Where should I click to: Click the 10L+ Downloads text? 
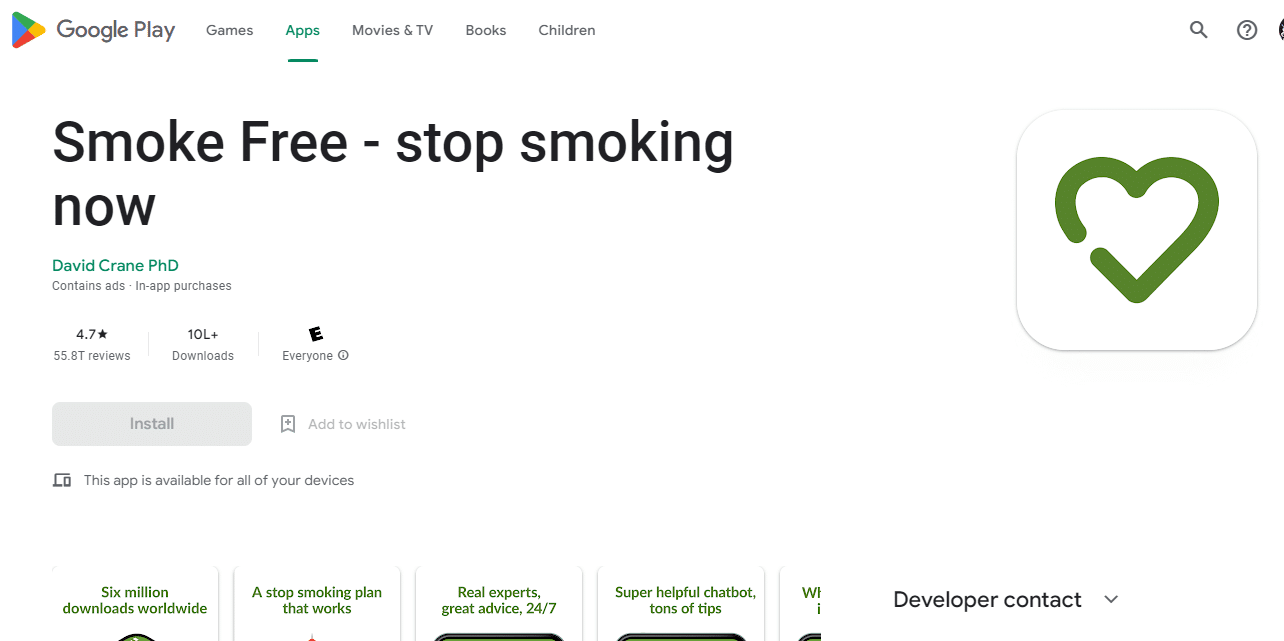tap(203, 344)
